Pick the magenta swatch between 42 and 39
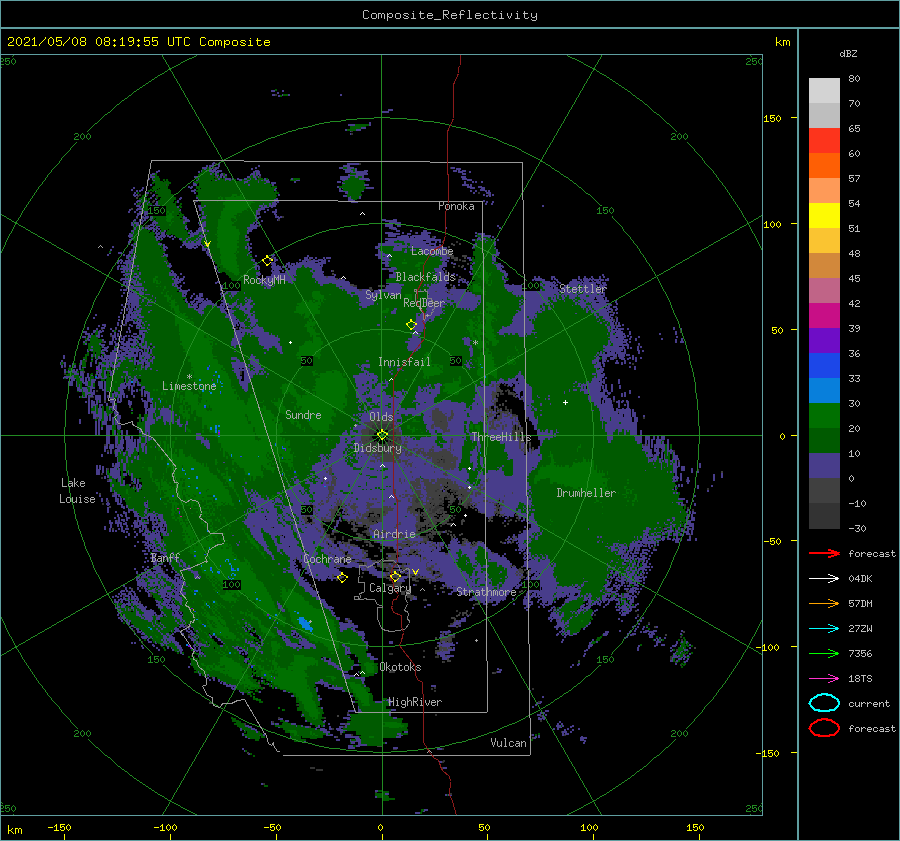 click(824, 316)
